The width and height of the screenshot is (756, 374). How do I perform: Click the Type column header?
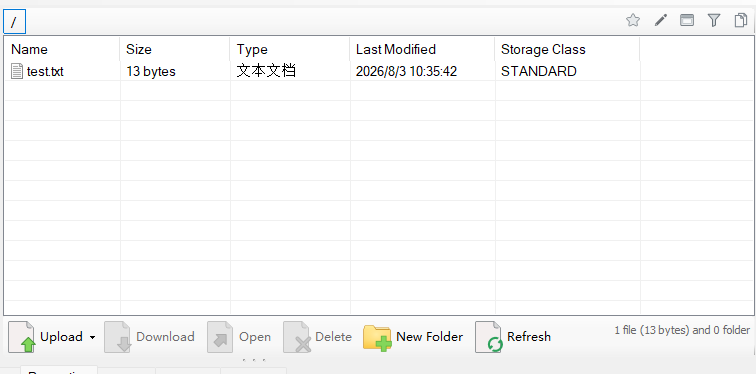[x=289, y=49]
